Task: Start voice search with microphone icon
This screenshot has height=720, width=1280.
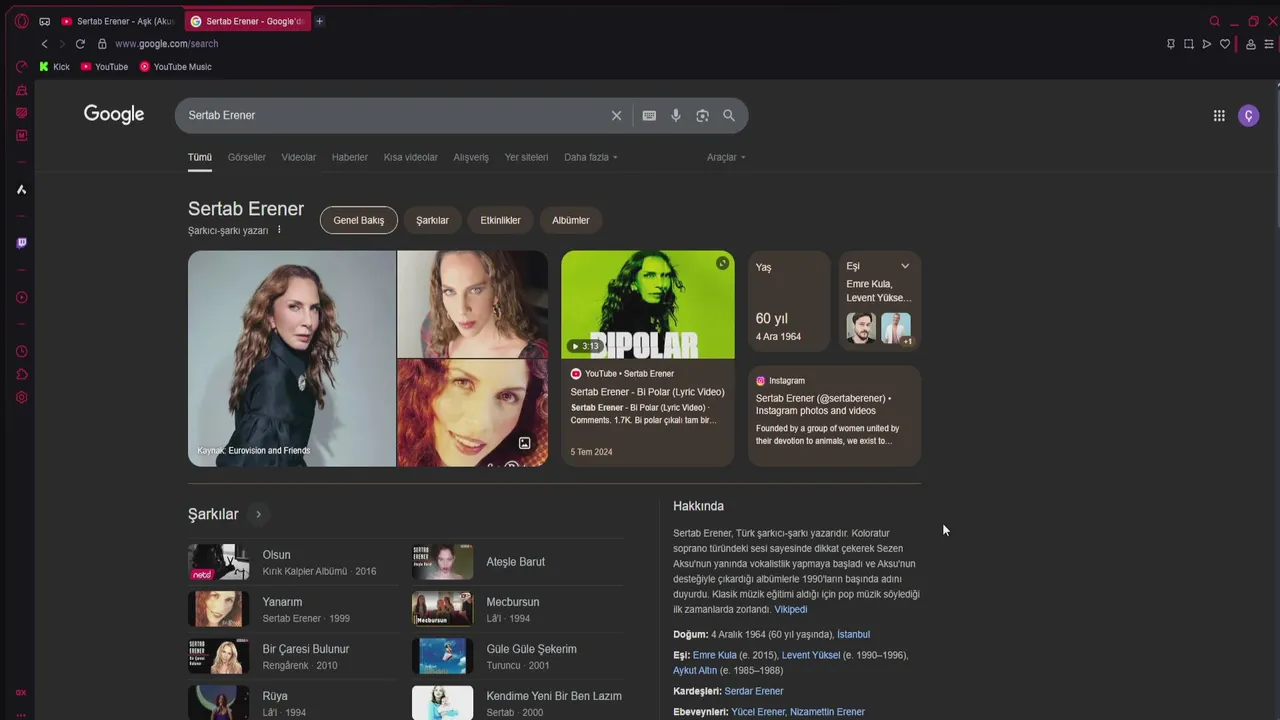Action: point(676,115)
